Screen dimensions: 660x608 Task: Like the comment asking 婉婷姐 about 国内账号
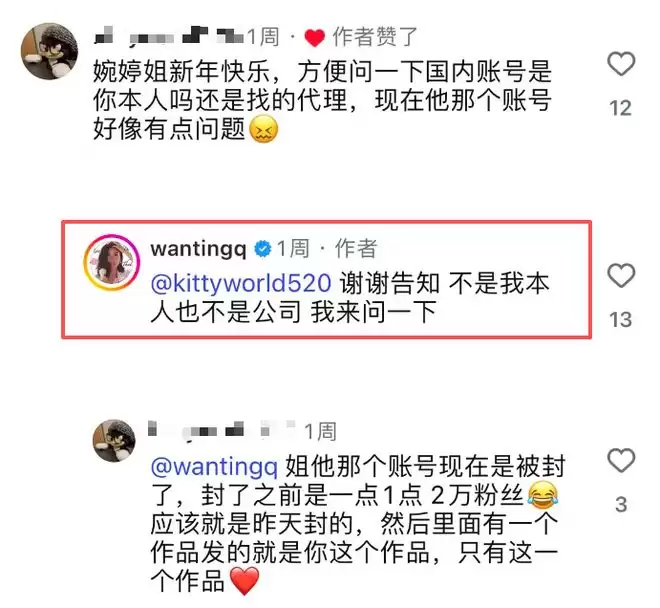(621, 64)
